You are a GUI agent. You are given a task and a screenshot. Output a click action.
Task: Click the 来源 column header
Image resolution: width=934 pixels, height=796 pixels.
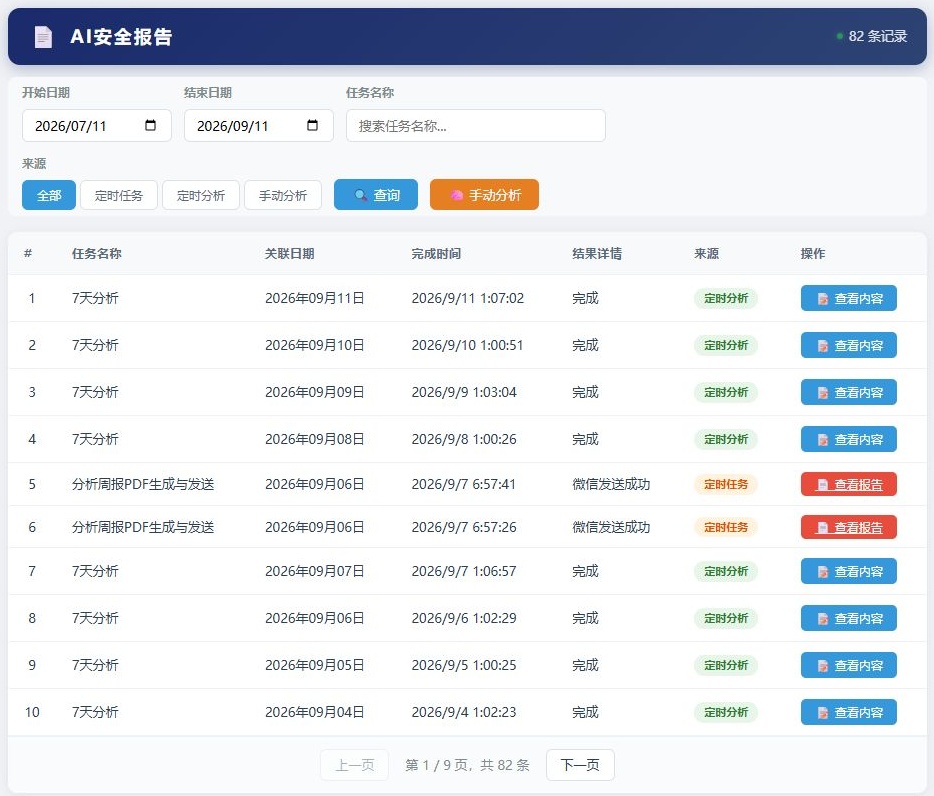pyautogui.click(x=706, y=253)
